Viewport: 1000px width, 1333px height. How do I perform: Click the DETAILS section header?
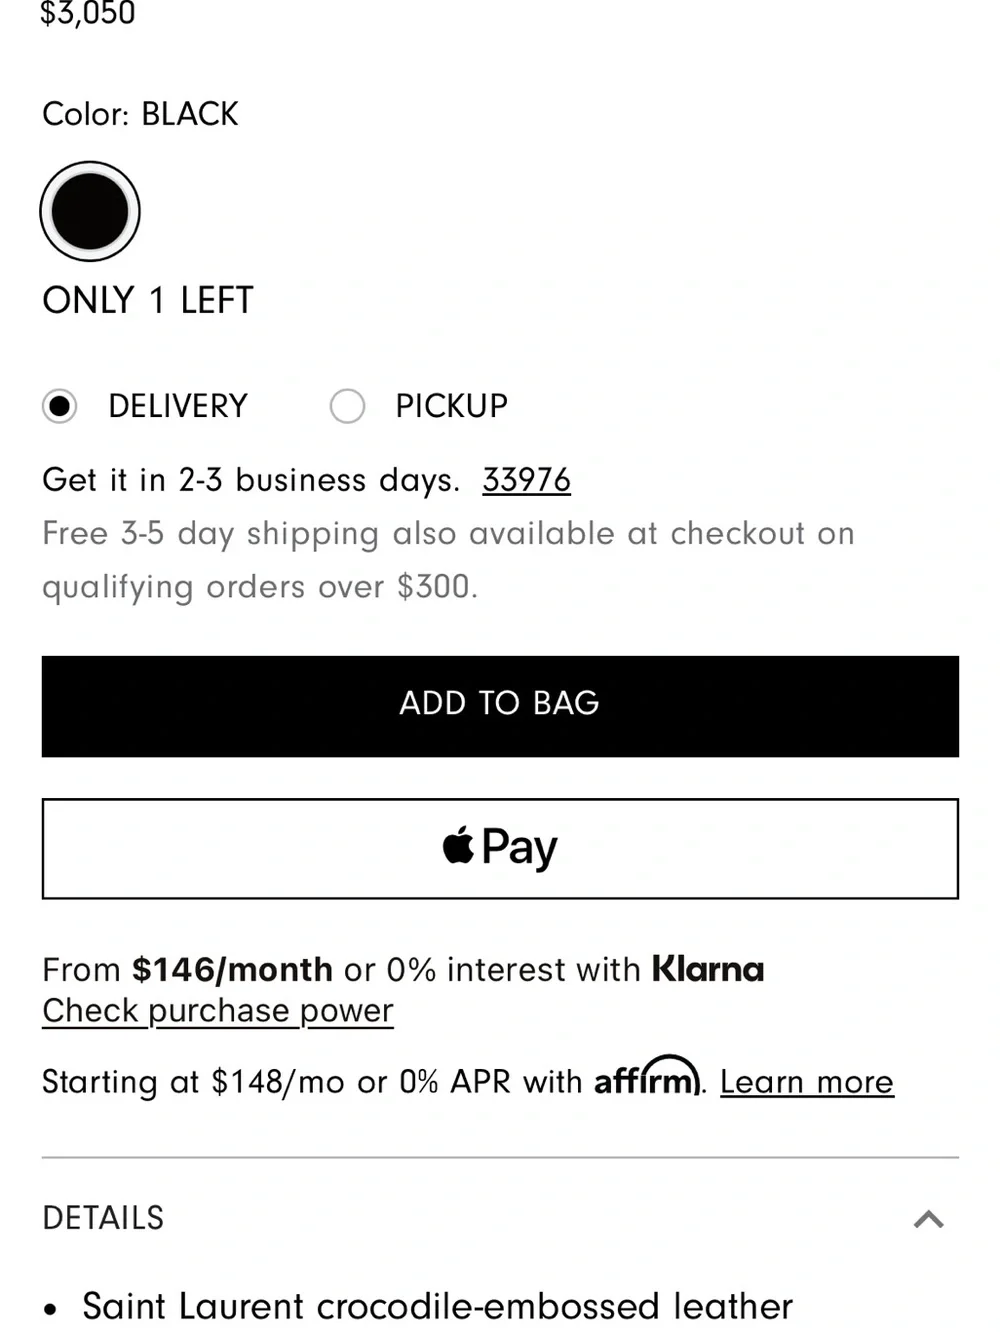(x=500, y=1218)
